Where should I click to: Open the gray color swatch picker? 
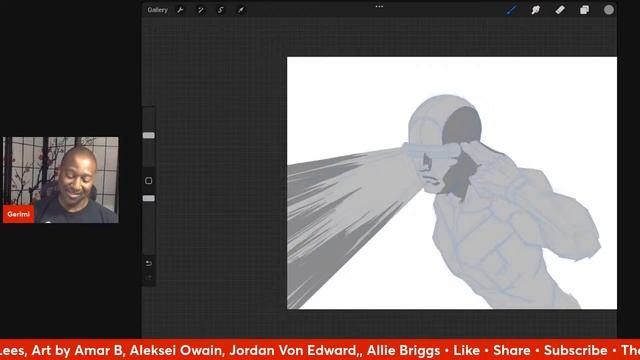(x=609, y=10)
